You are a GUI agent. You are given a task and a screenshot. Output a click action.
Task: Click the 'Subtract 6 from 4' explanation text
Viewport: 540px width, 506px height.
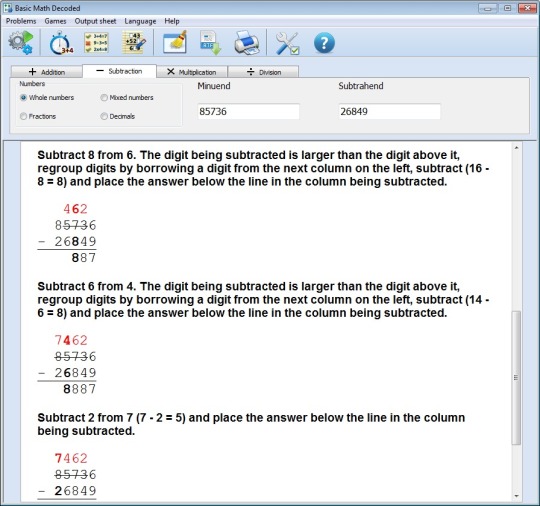click(263, 300)
